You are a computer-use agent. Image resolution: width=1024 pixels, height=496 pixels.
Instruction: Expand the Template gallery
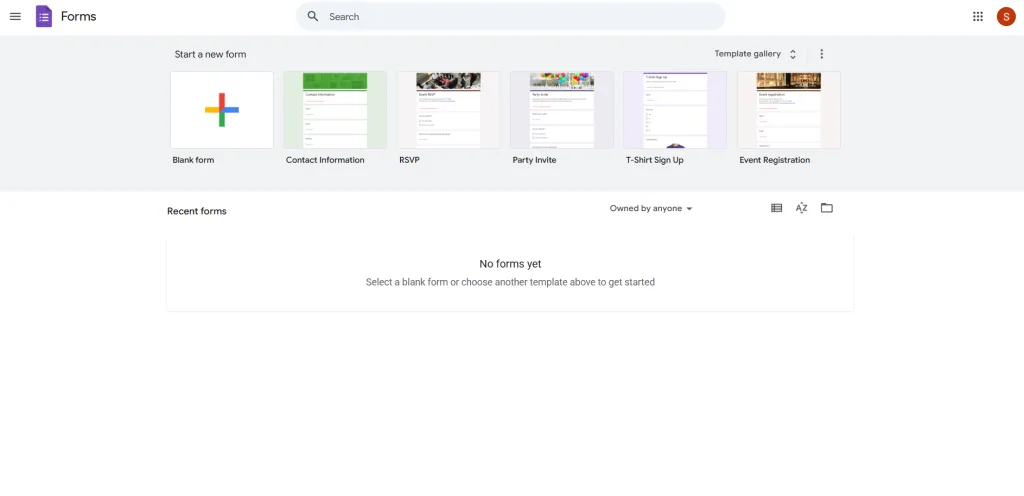coord(755,54)
